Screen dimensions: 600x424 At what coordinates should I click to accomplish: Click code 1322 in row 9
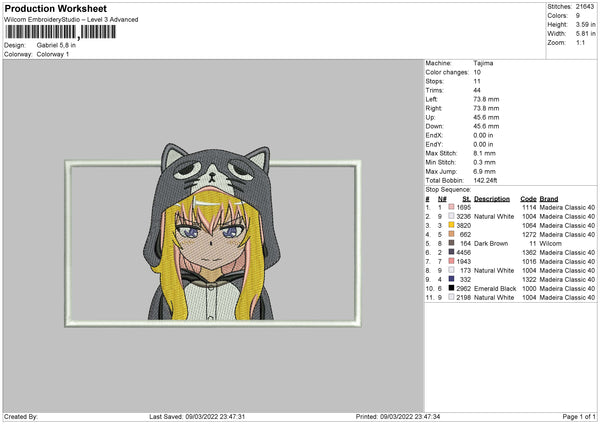(x=529, y=279)
